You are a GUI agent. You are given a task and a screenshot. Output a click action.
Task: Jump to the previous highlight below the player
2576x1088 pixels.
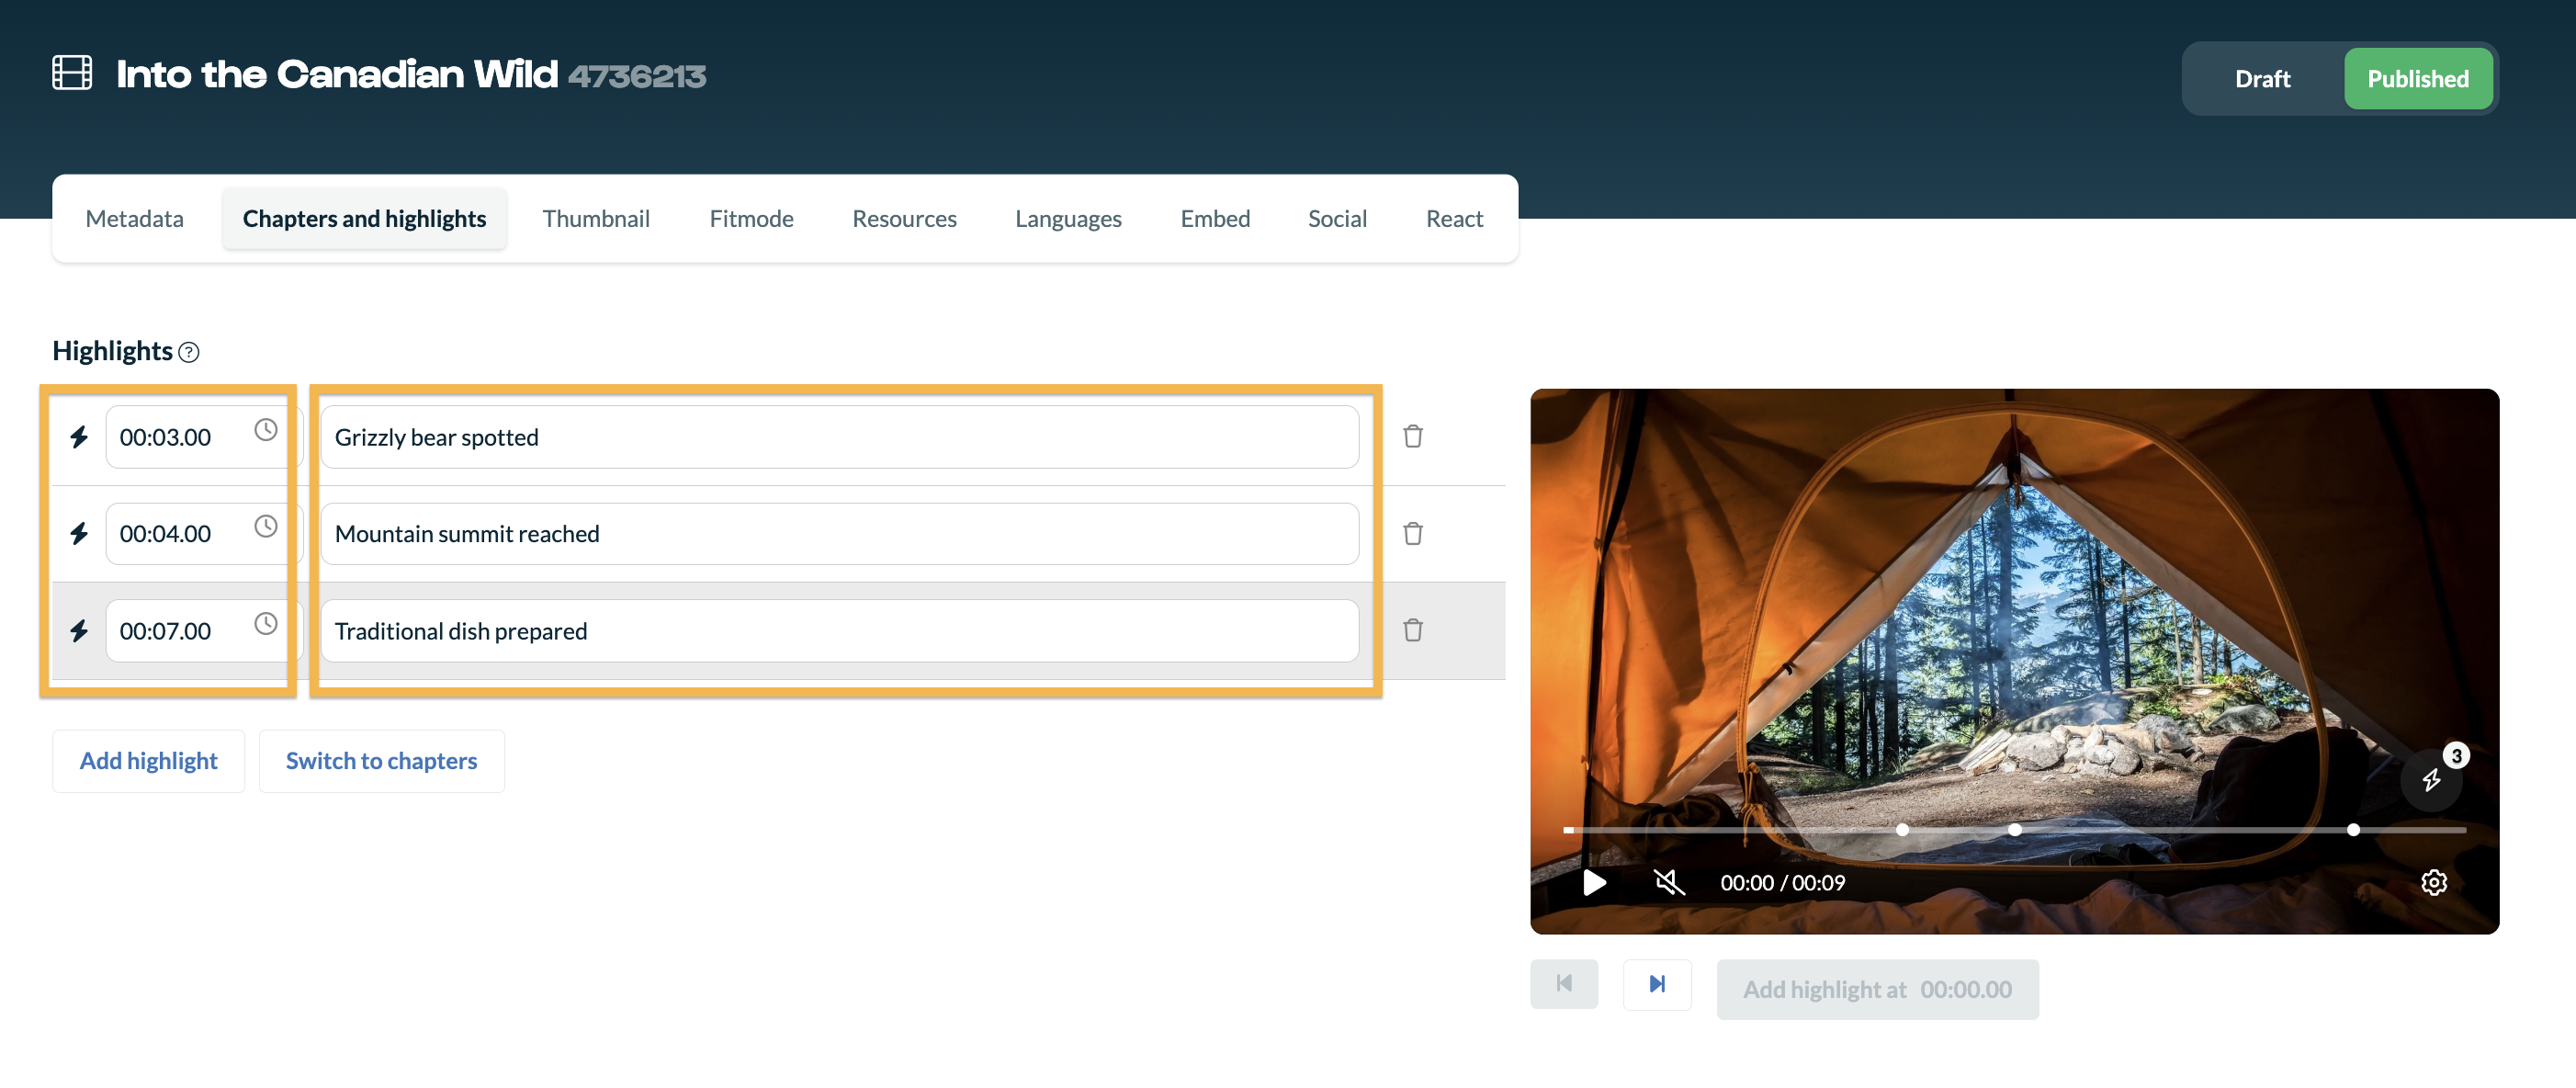coord(1564,984)
